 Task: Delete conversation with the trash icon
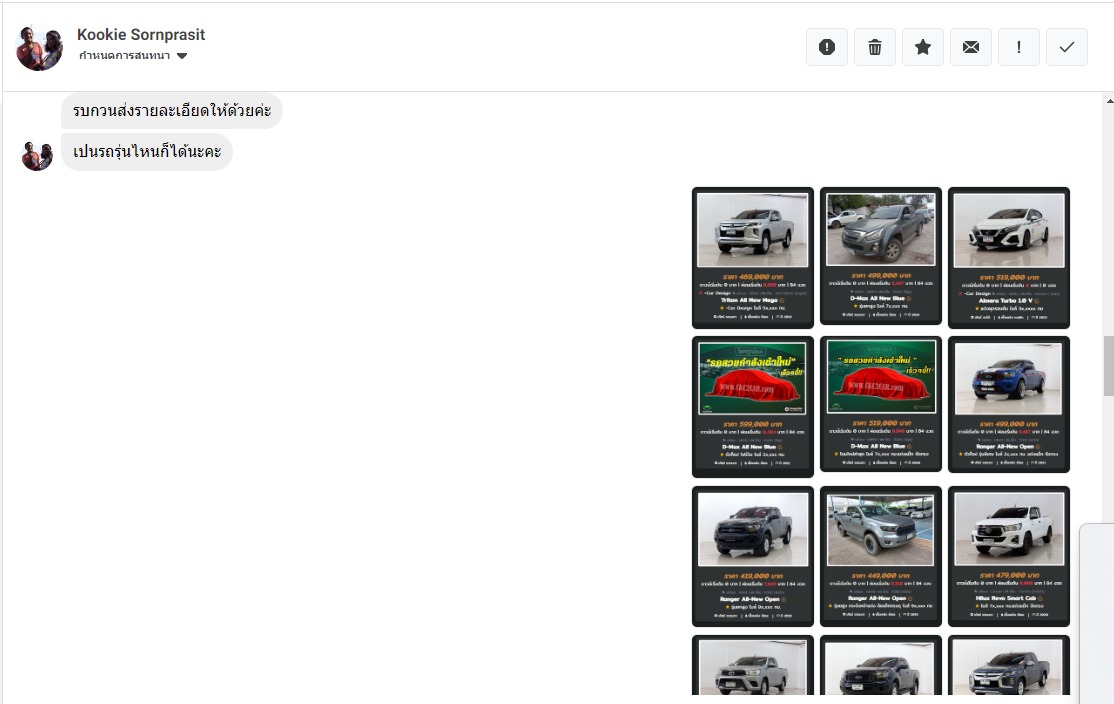(x=875, y=47)
